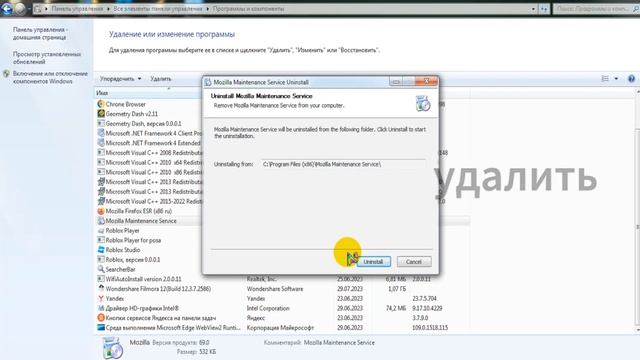This screenshot has width=640, height=360.
Task: Open the address bar history dropdown arrow
Action: tap(533, 9)
